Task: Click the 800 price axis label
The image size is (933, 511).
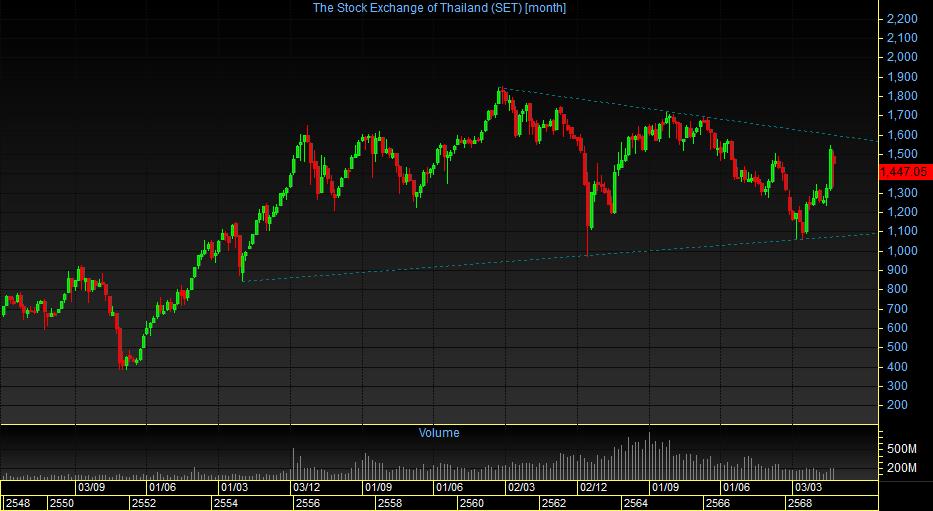Action: click(896, 289)
